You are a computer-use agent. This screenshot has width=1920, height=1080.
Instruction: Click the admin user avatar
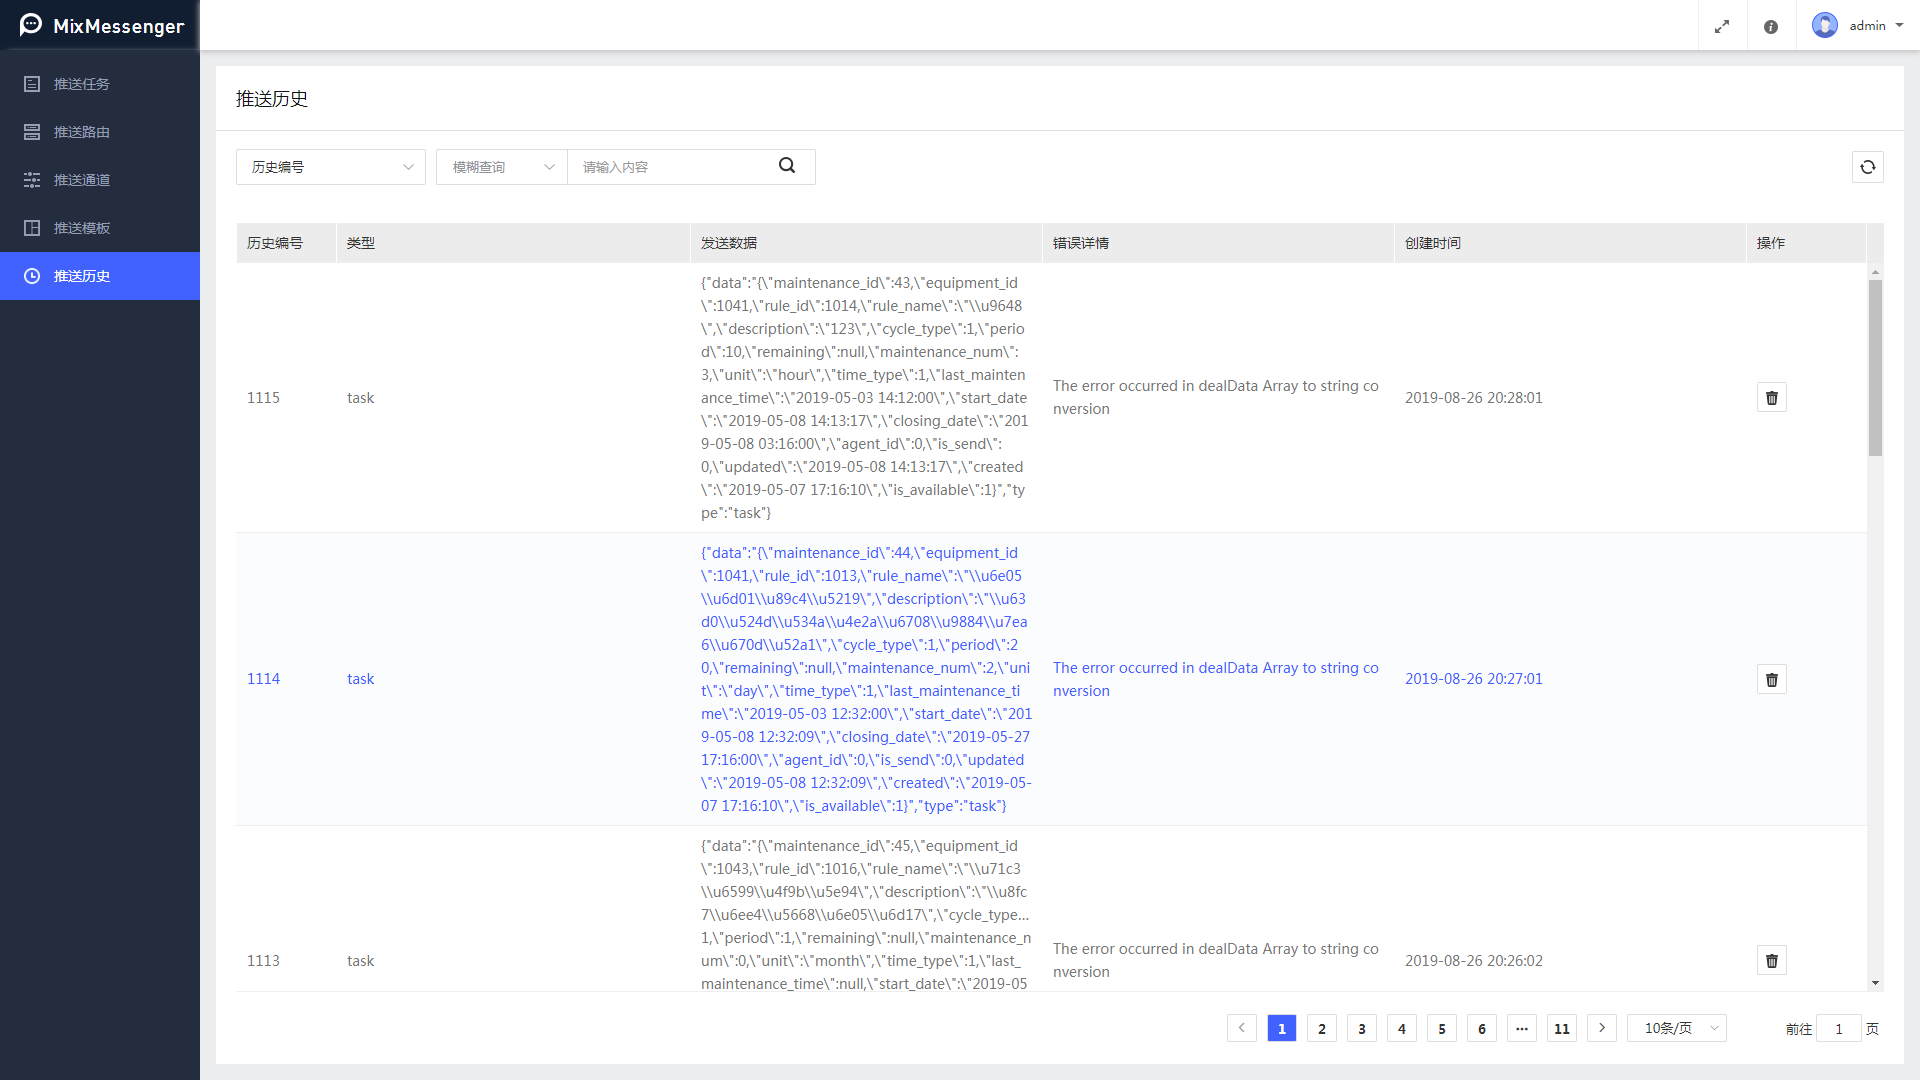coord(1824,26)
